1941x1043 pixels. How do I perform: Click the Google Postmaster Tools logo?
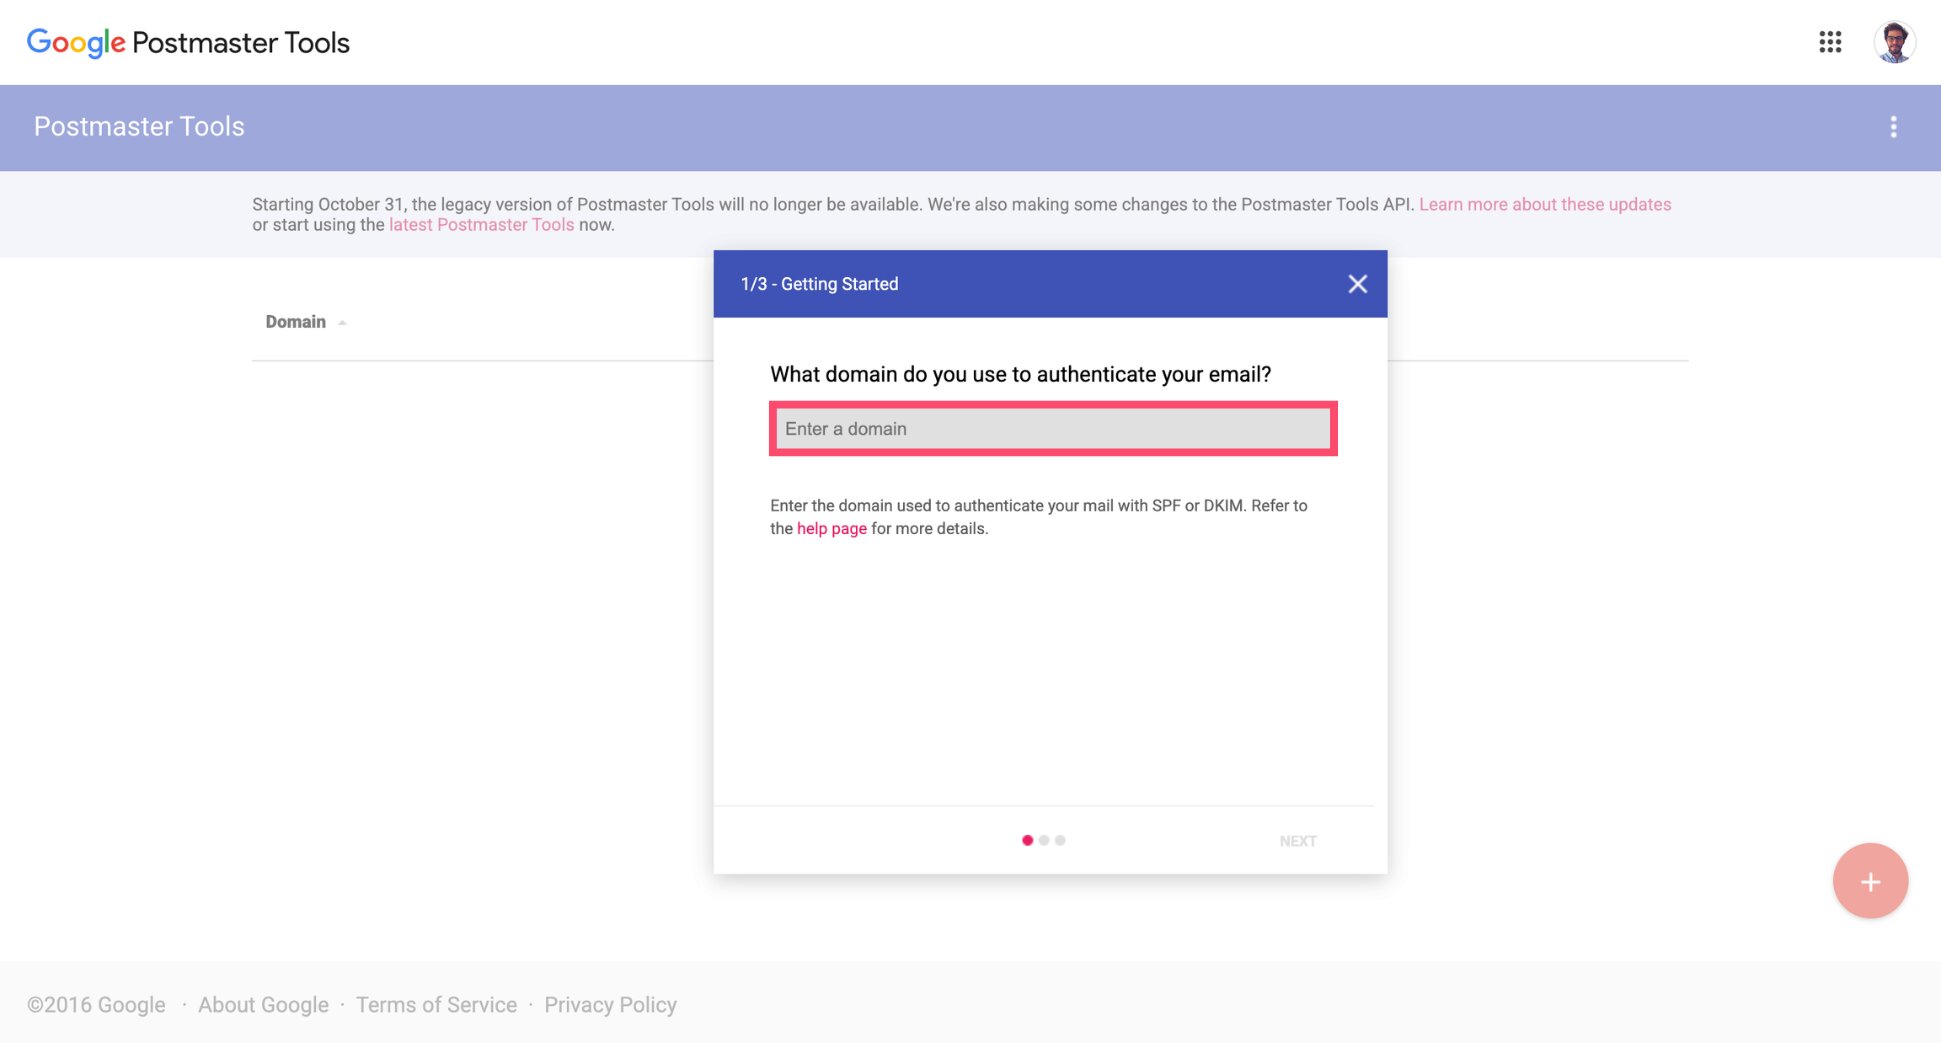pos(188,43)
